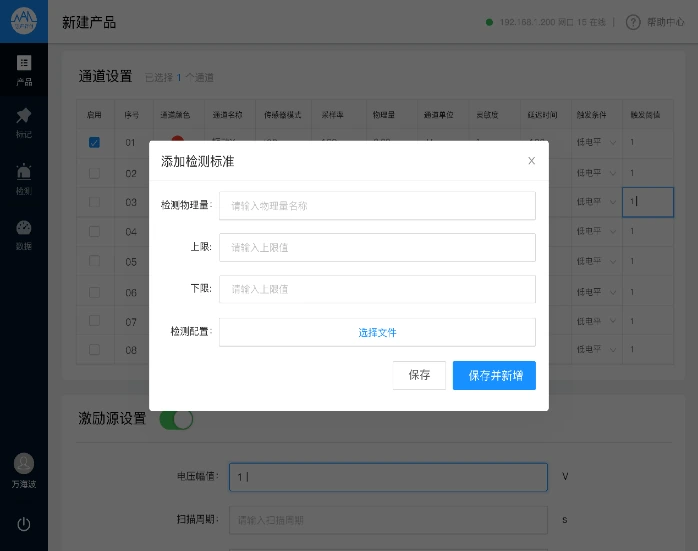The width and height of the screenshot is (698, 551).
Task: Open the 触发条件 dropdown for channel 03
Action: pyautogui.click(x=597, y=202)
